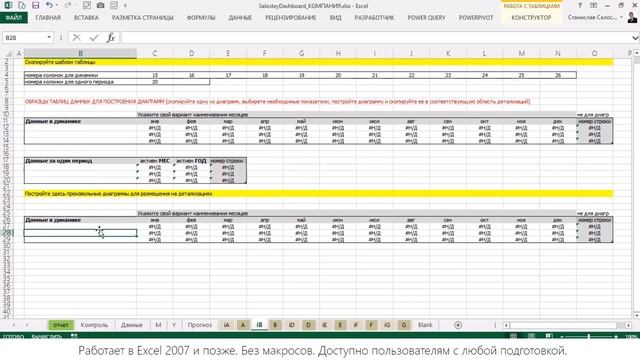Expand the Name Box dropdown arrow

point(49,38)
